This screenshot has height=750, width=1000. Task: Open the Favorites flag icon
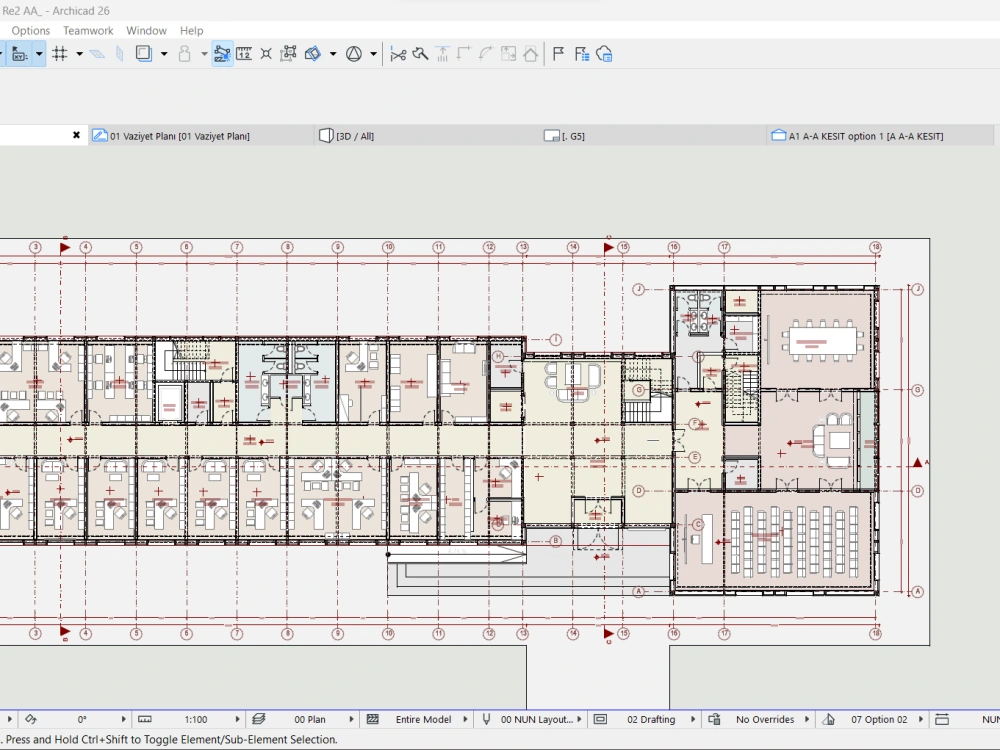tap(558, 53)
